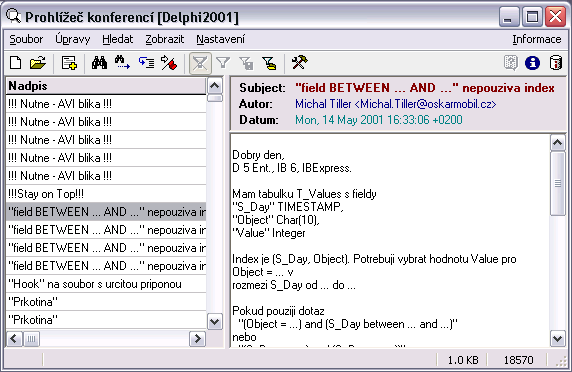Click the message body scrollbar up arrow
Screen dimensions: 572x372
click(x=557, y=142)
